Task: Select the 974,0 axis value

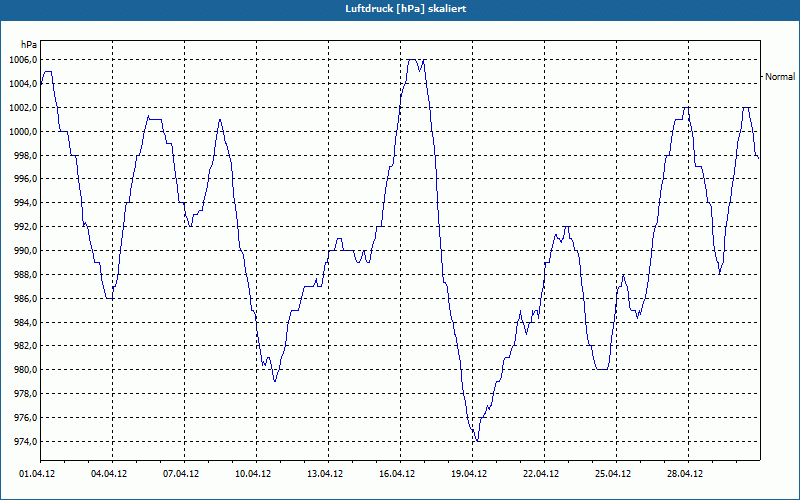Action: point(25,441)
